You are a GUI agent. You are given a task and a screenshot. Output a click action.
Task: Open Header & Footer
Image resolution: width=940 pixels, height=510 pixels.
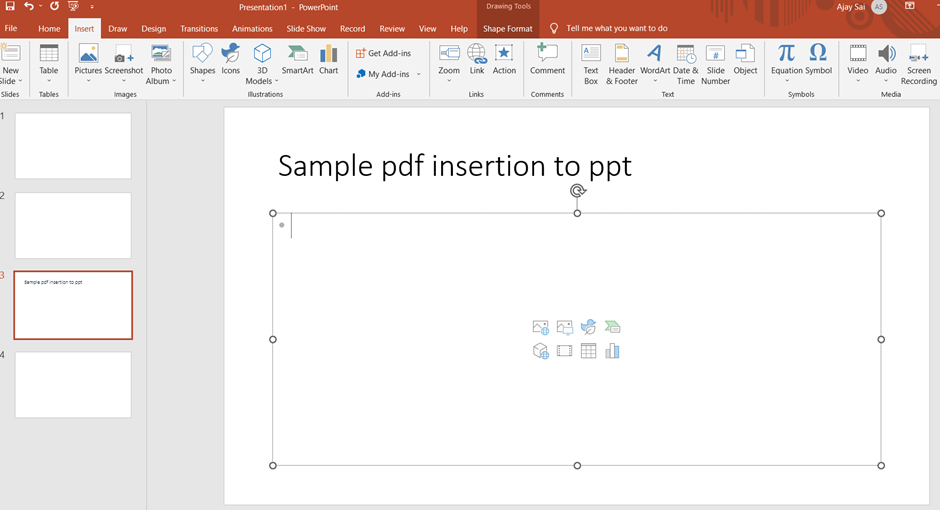(x=622, y=64)
